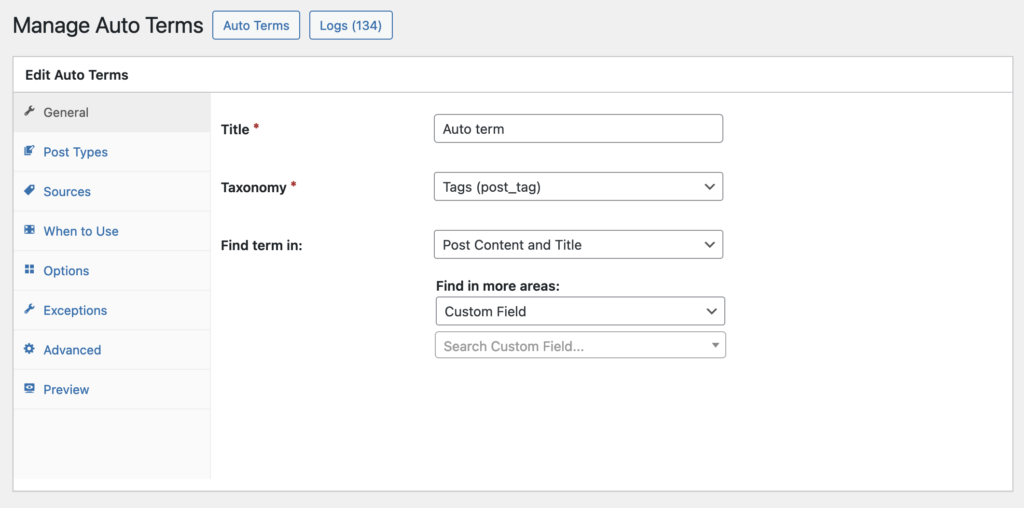Image resolution: width=1024 pixels, height=508 pixels.
Task: Click the Auto Terms button
Action: 256,25
